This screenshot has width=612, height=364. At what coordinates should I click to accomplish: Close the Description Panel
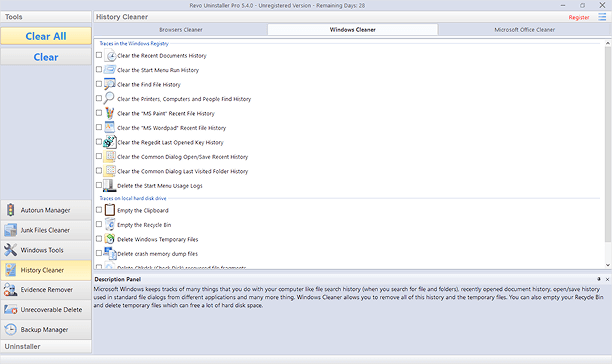(x=607, y=279)
